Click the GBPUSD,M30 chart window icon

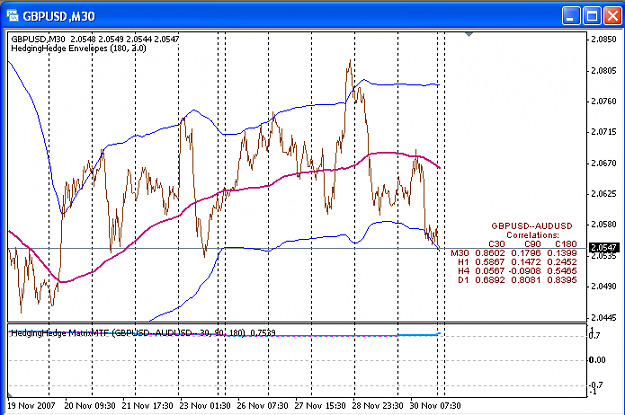point(13,16)
